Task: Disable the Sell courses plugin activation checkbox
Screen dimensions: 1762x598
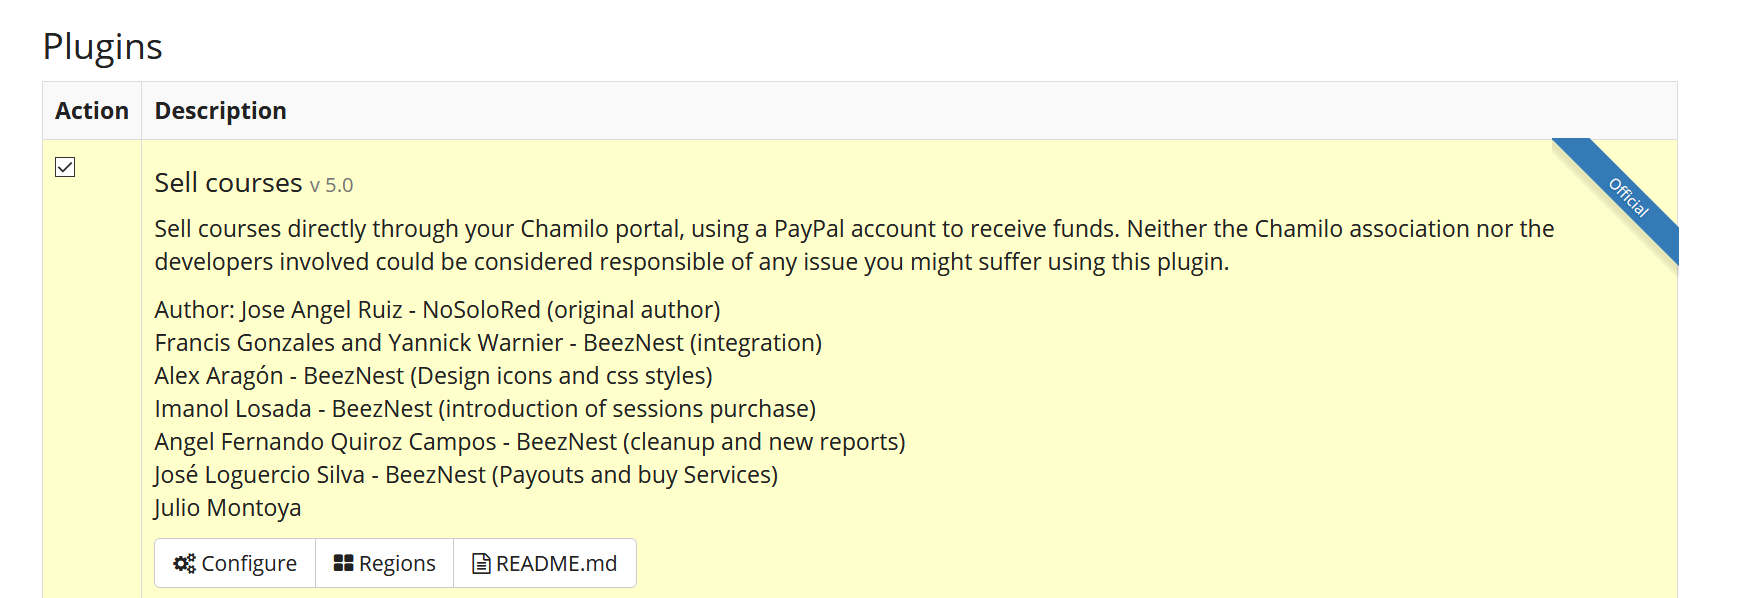Action: tap(65, 168)
